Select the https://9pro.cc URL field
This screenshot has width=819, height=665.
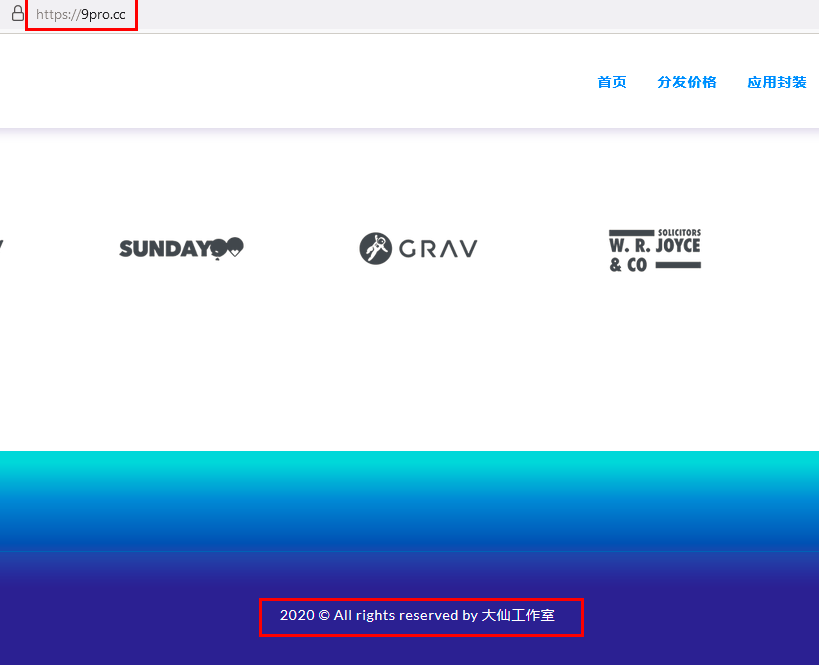point(80,15)
